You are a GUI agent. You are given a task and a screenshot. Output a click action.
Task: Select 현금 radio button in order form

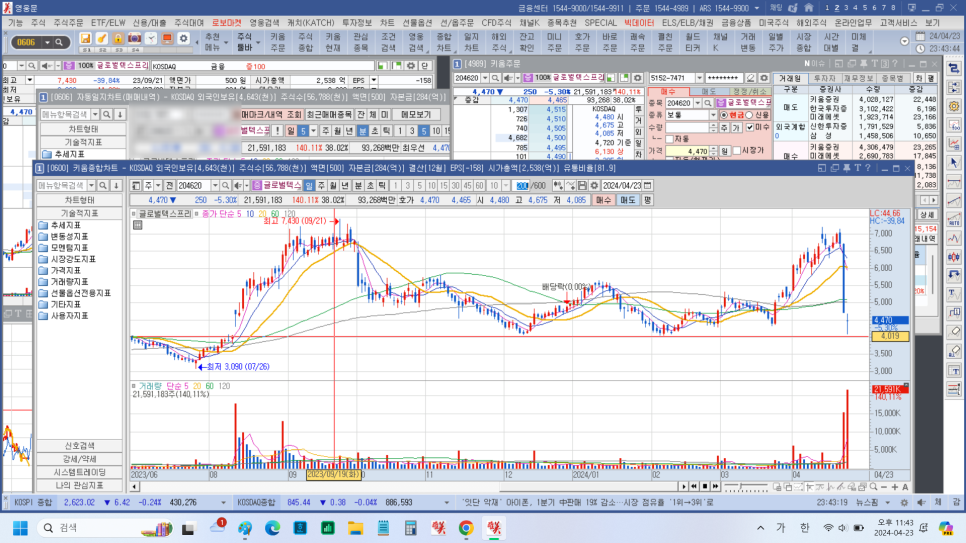(724, 115)
